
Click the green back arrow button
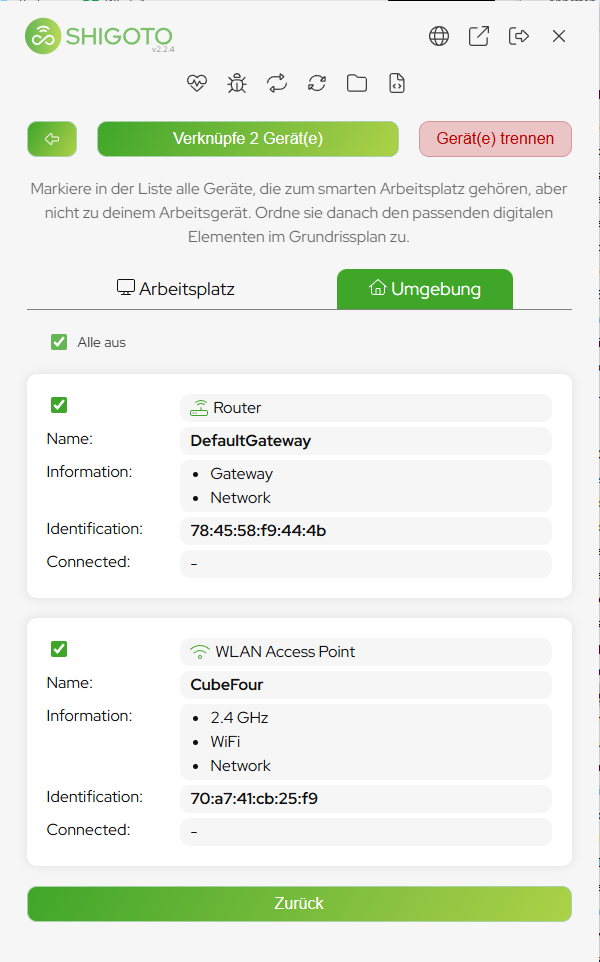click(x=52, y=139)
